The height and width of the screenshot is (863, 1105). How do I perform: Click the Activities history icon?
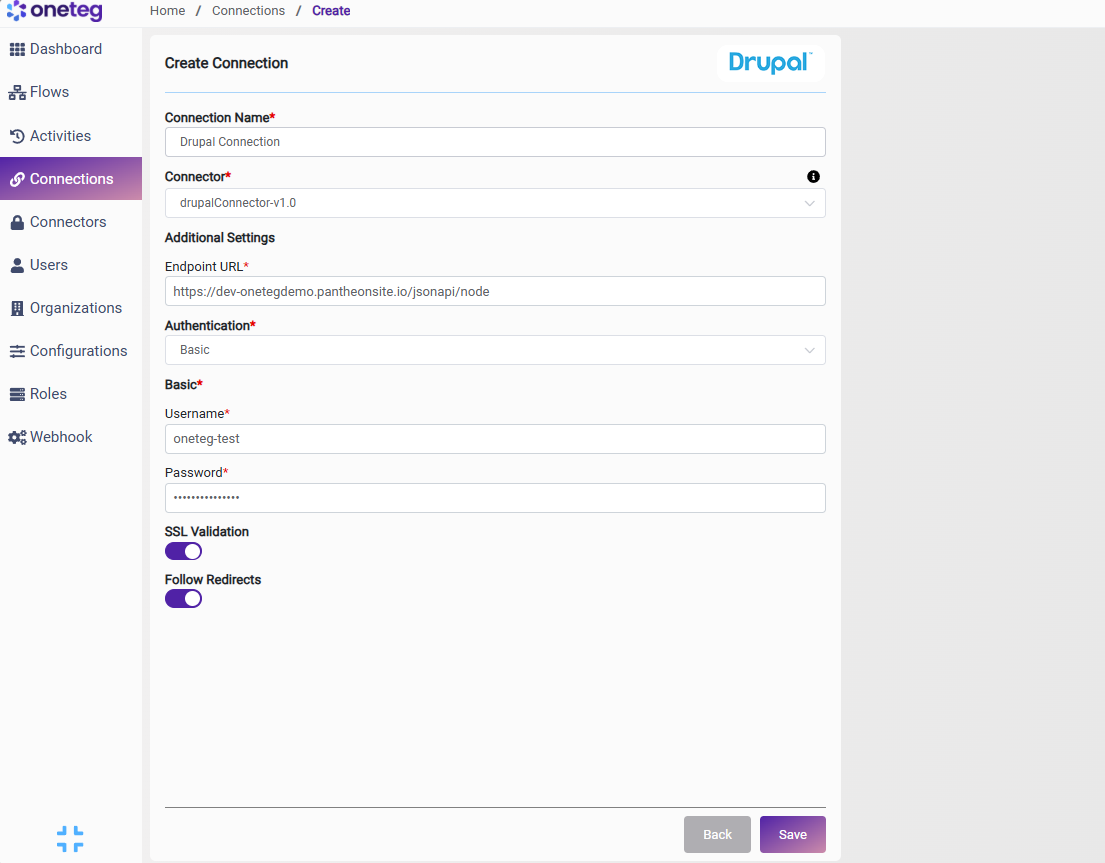click(17, 136)
